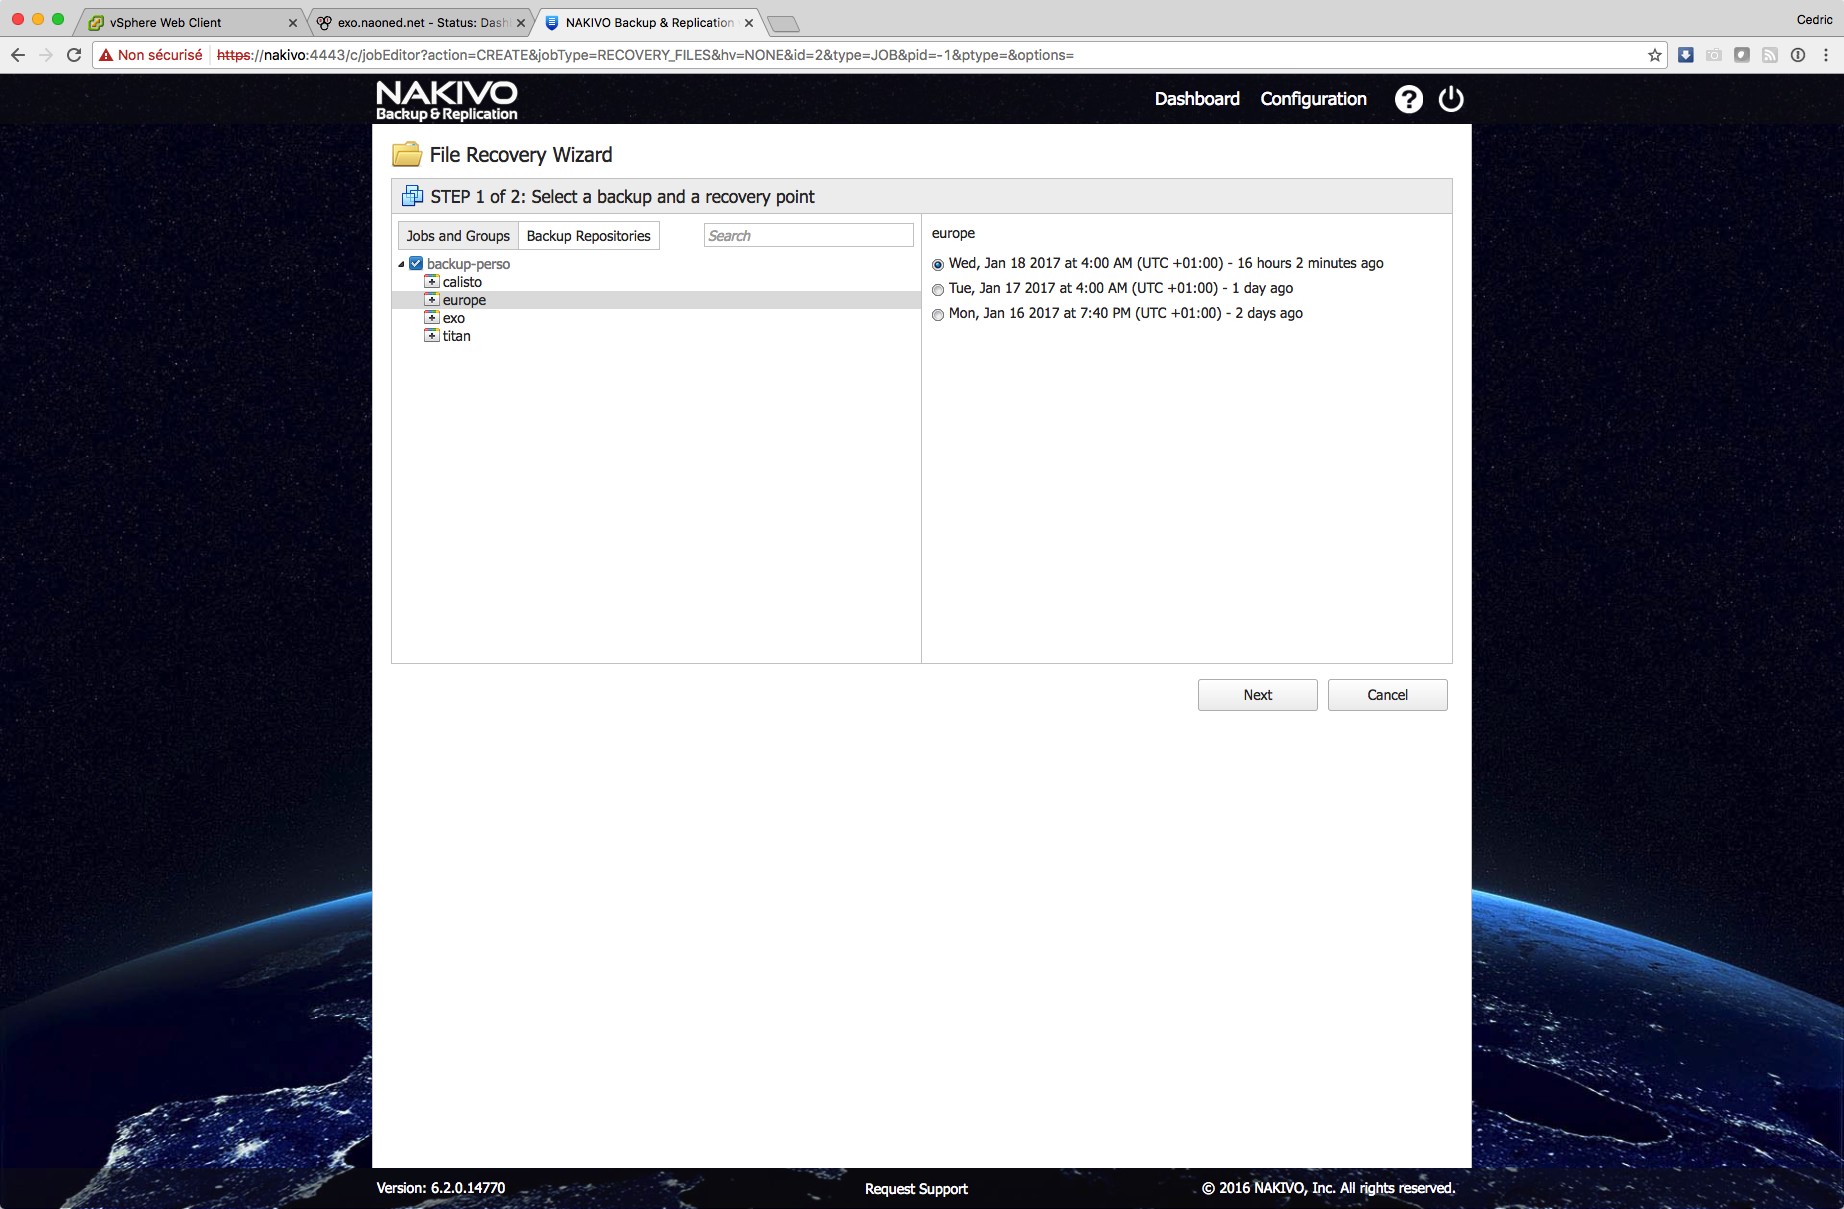Reload the page using browser refresh icon

74,55
